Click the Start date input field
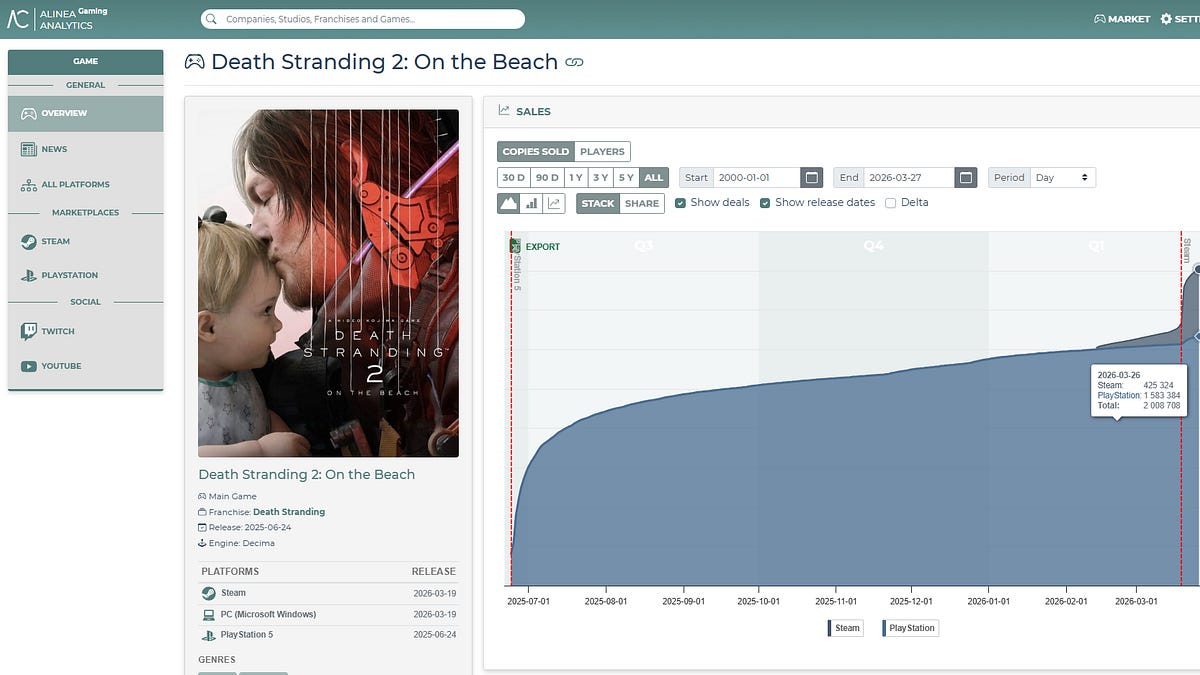The height and width of the screenshot is (675, 1200). point(757,177)
